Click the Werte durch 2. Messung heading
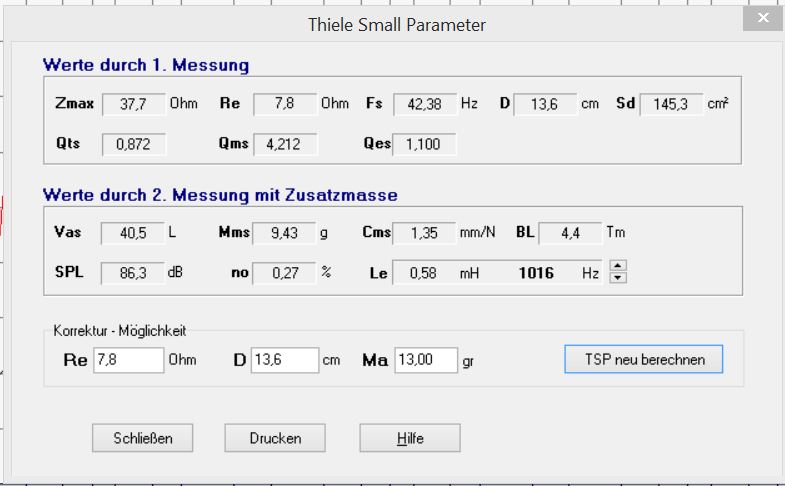Screen dimensions: 785x486 point(220,195)
